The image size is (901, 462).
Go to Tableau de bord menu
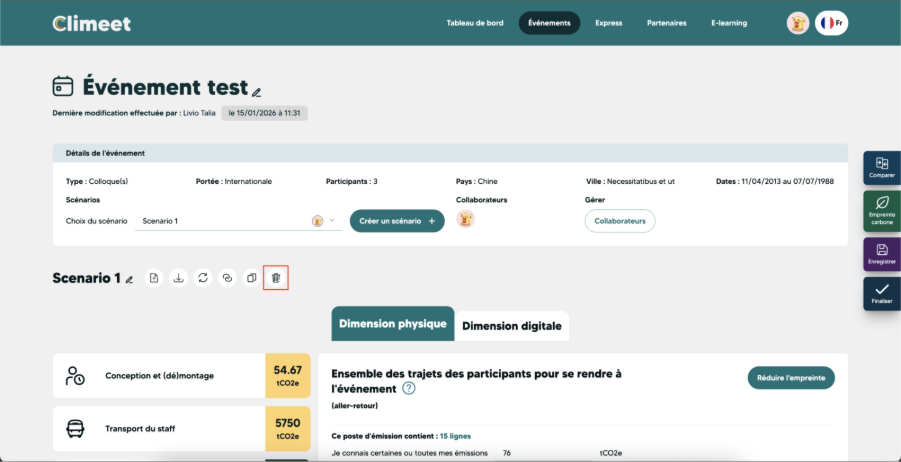(x=475, y=23)
